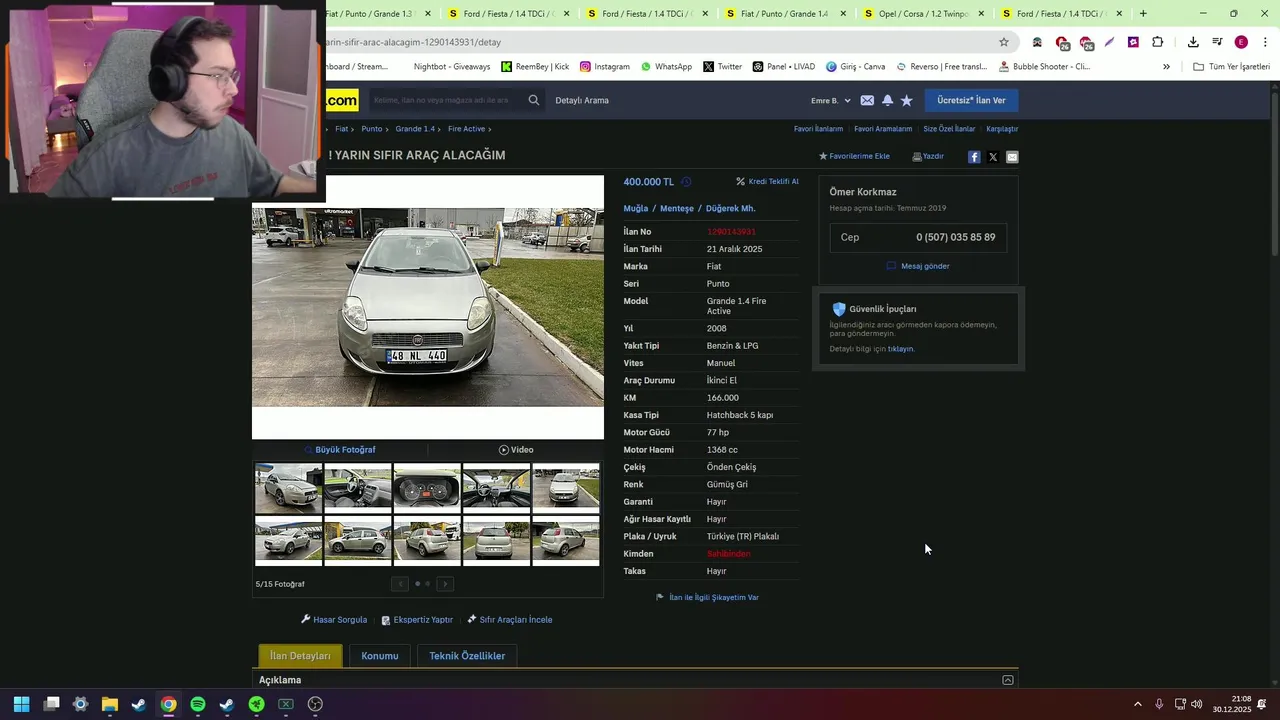Open the media control icon in Chrome toolbar

coord(1217,42)
